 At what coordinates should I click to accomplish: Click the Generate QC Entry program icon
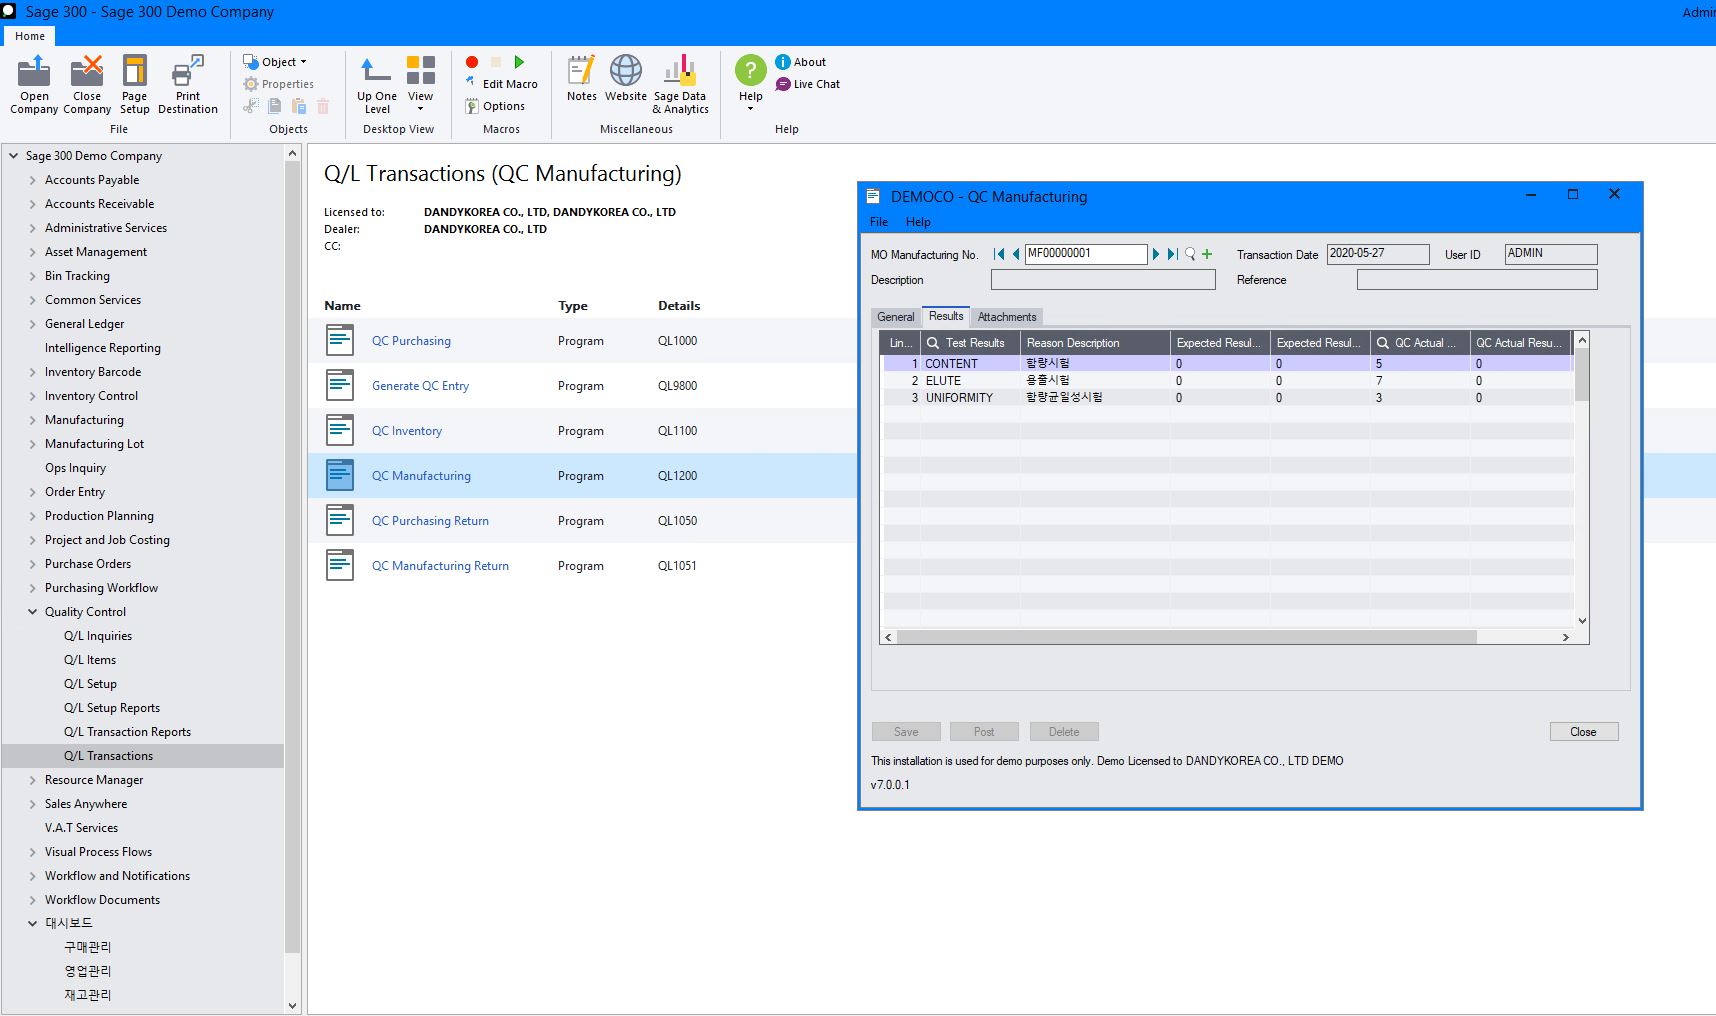[340, 385]
